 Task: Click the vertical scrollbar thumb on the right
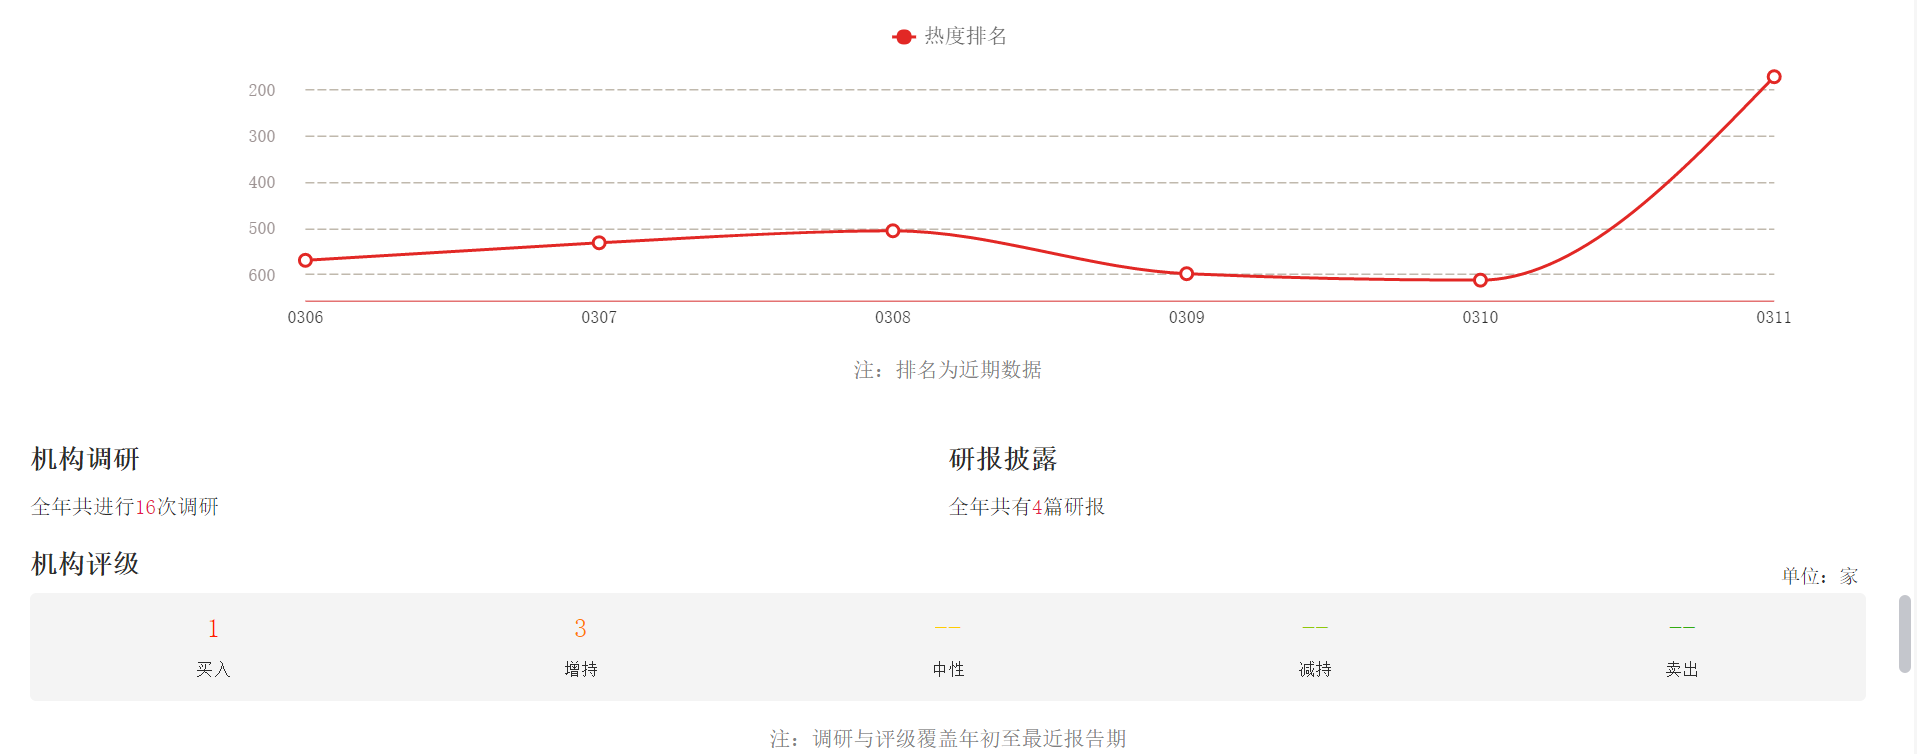[1905, 634]
